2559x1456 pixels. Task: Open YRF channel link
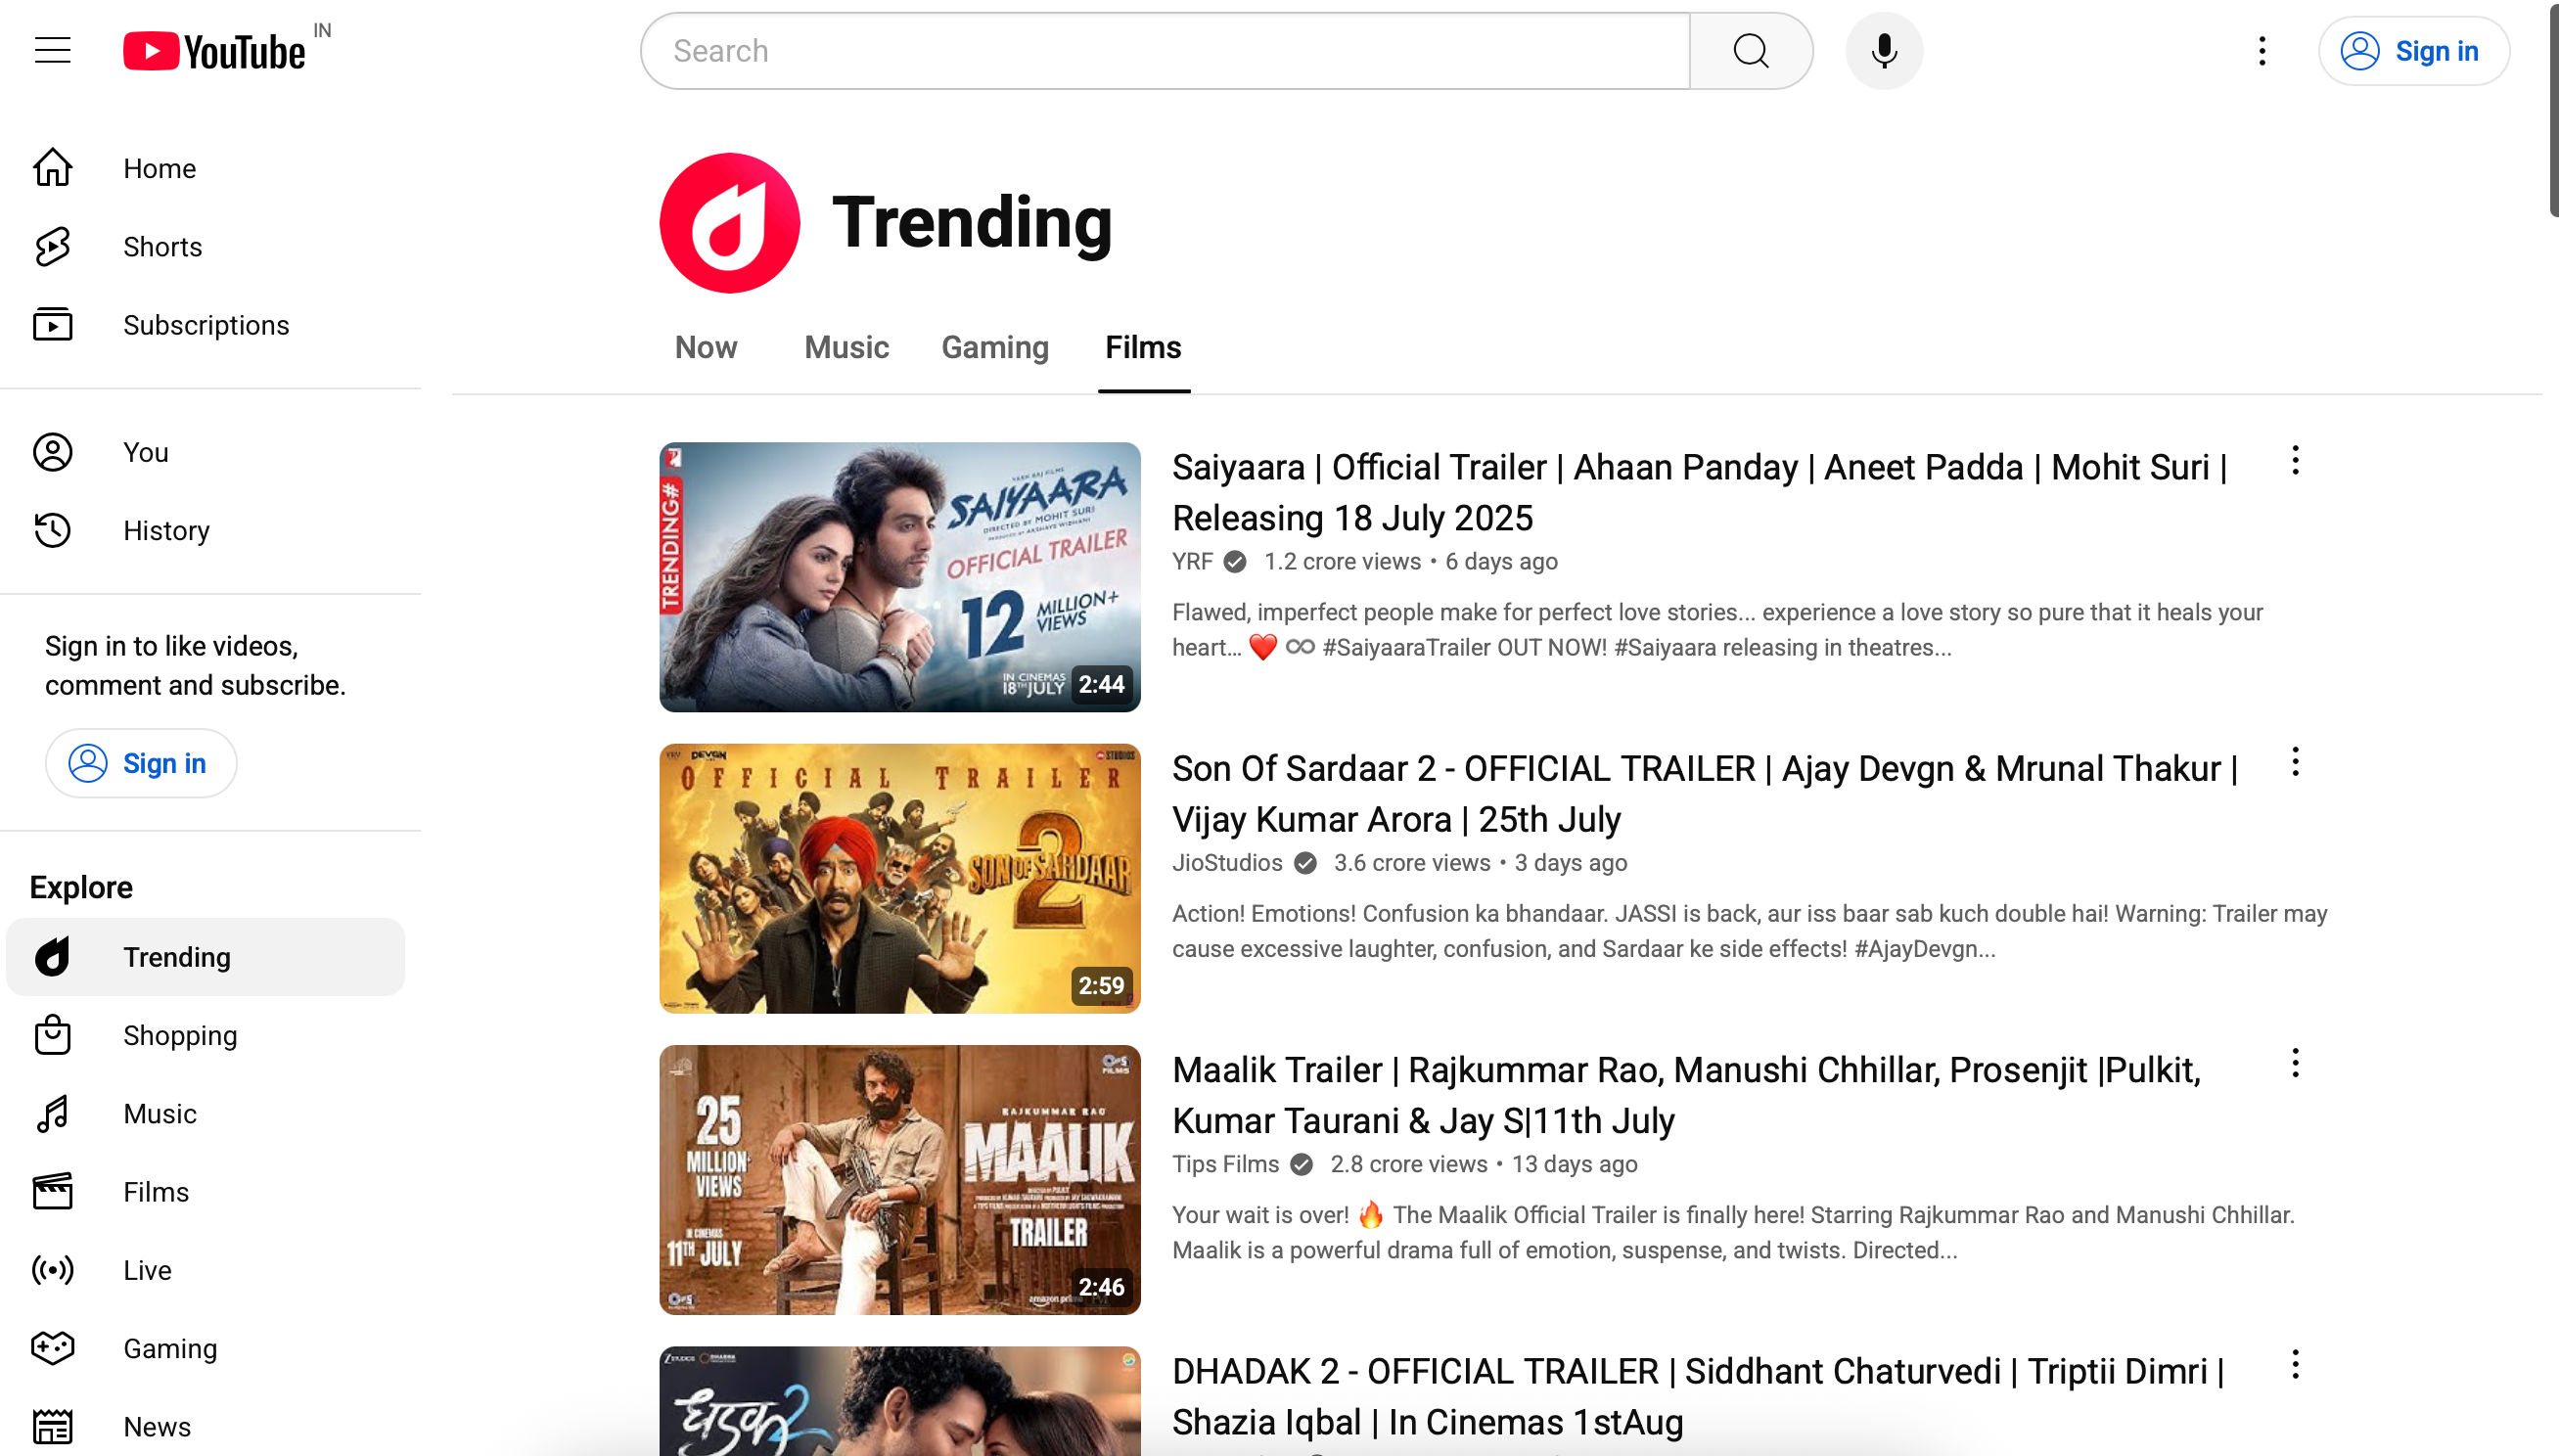coord(1192,561)
